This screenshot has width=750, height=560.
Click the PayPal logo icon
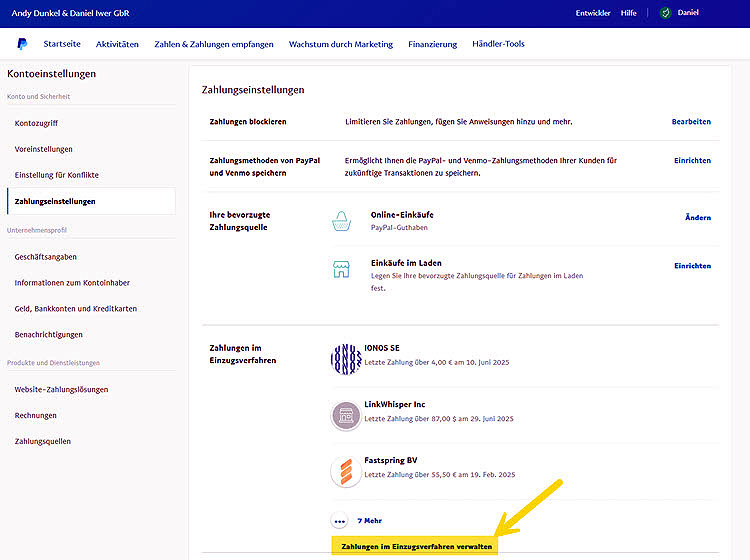click(22, 44)
